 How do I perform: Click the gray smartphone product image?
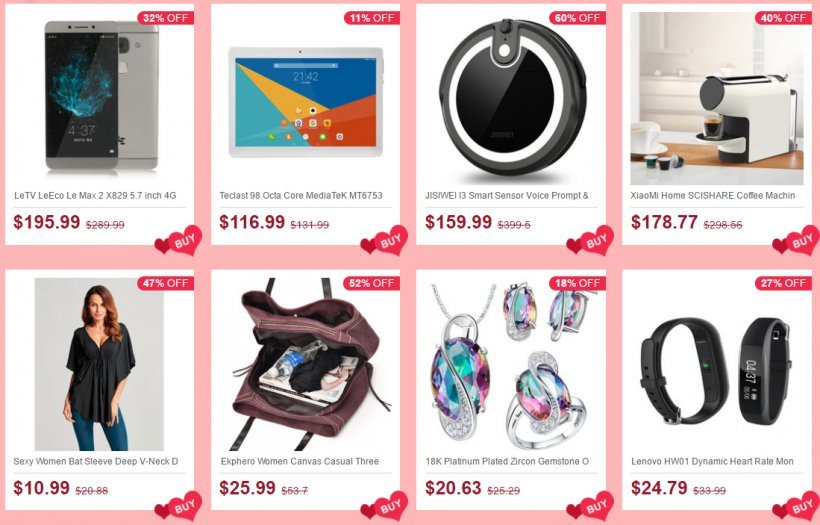click(x=101, y=95)
